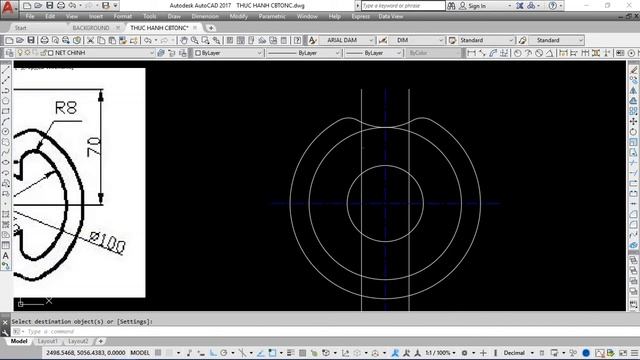Toggle layer on/off lightbulb for NET CHINH
Image resolution: width=640 pixels, height=360 pixels.
pos(20,53)
